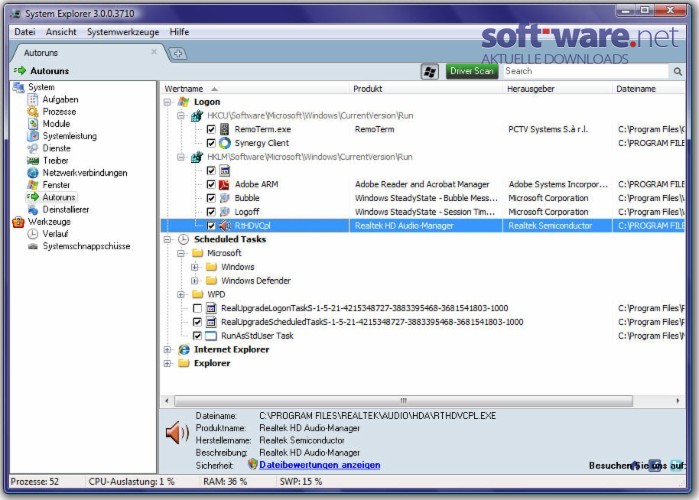Click the scrollbar left arrow

[167, 401]
